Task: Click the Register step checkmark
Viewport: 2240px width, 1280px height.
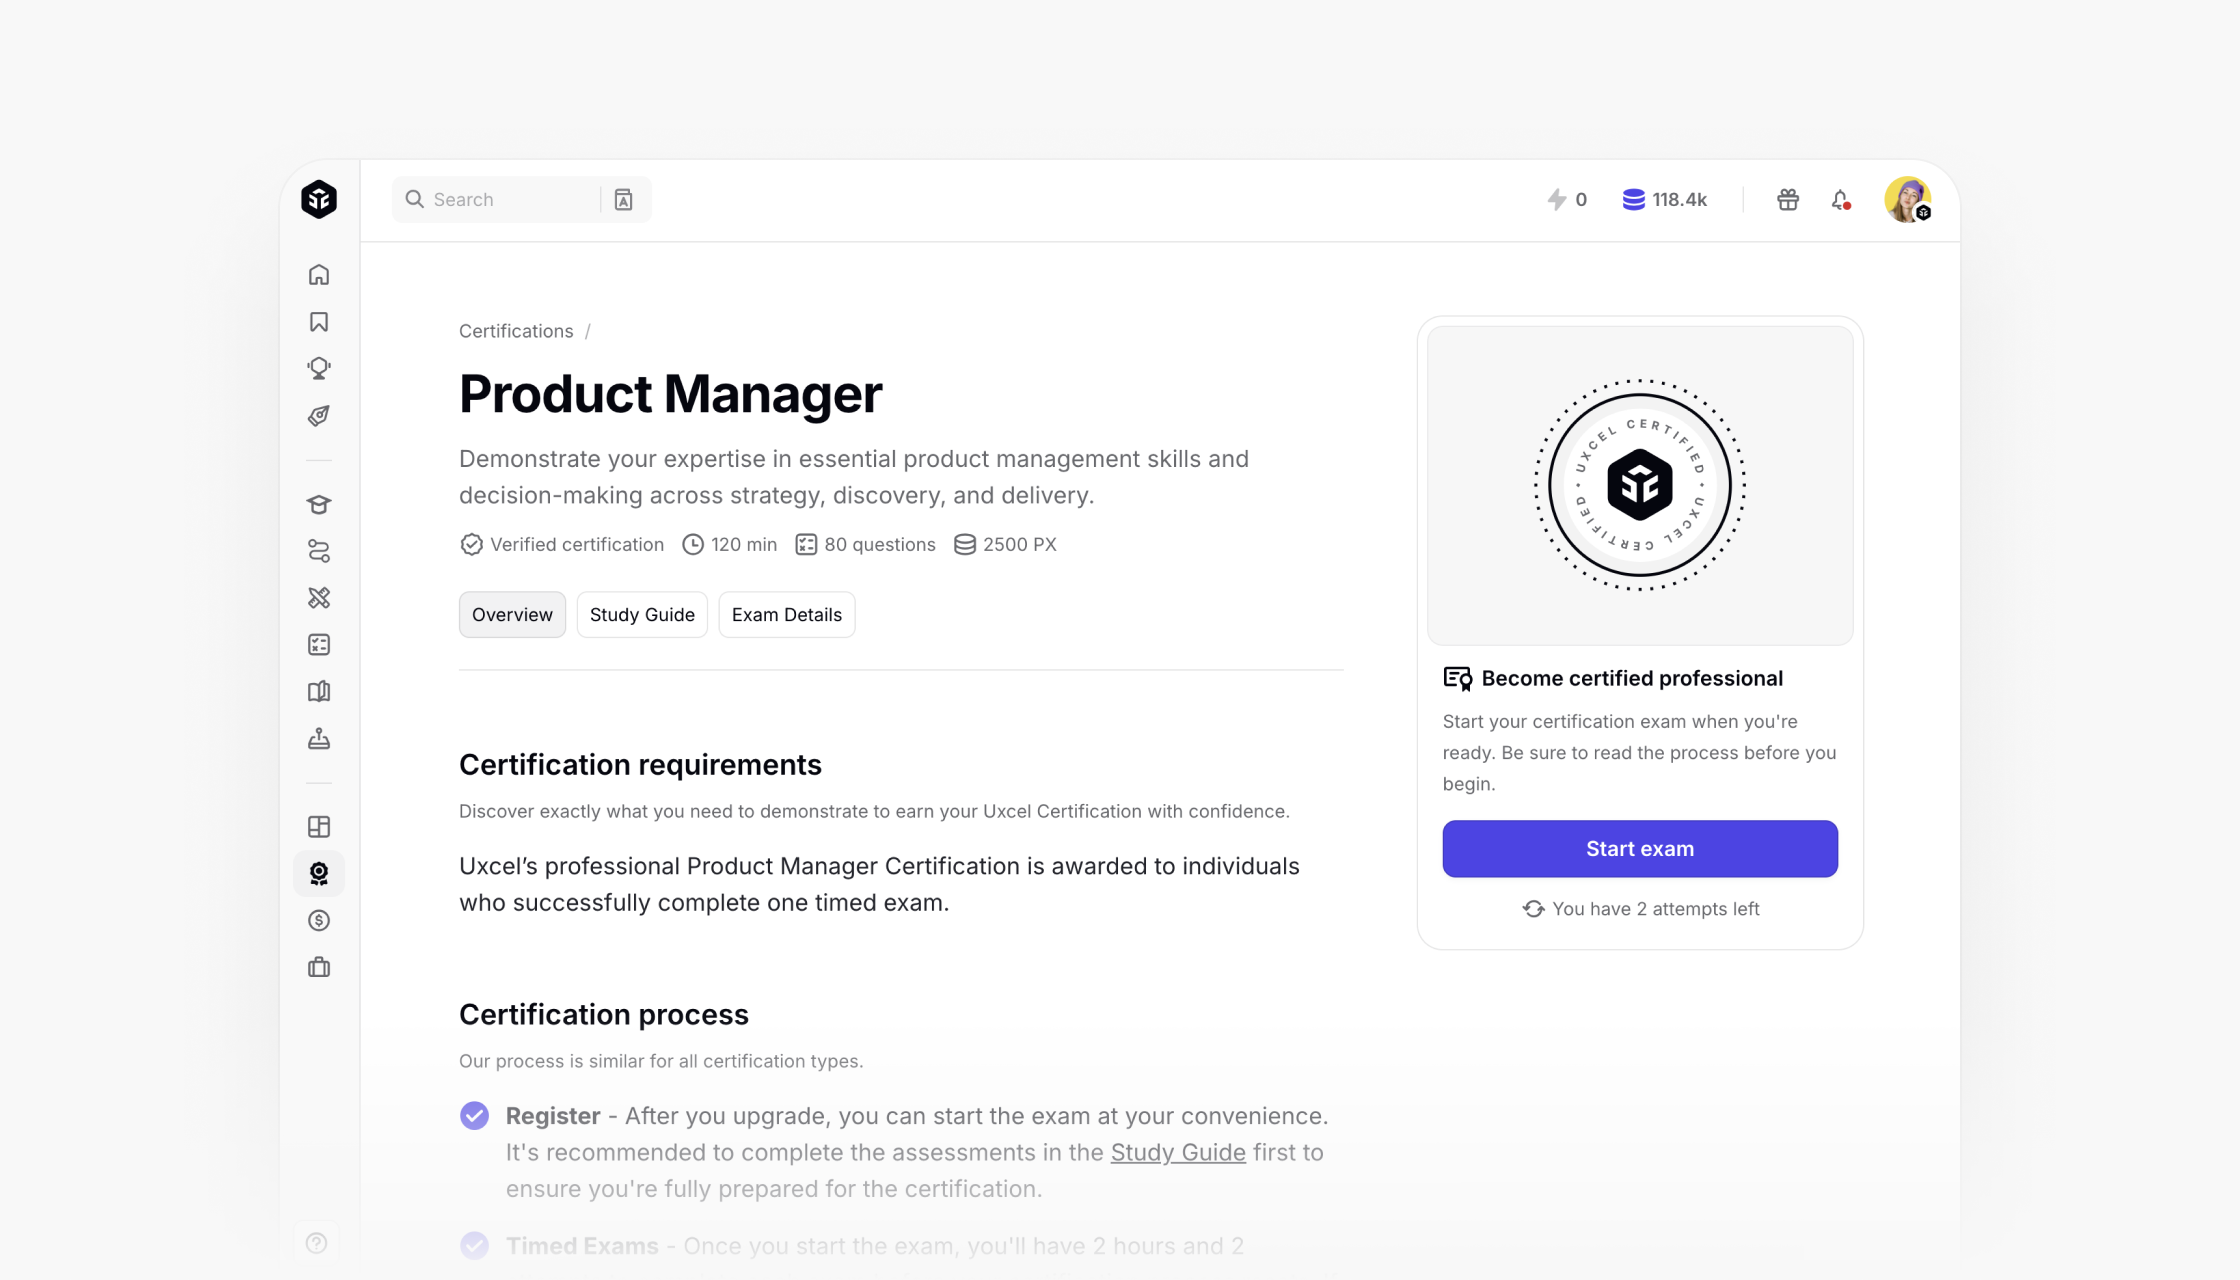Action: pyautogui.click(x=475, y=1115)
